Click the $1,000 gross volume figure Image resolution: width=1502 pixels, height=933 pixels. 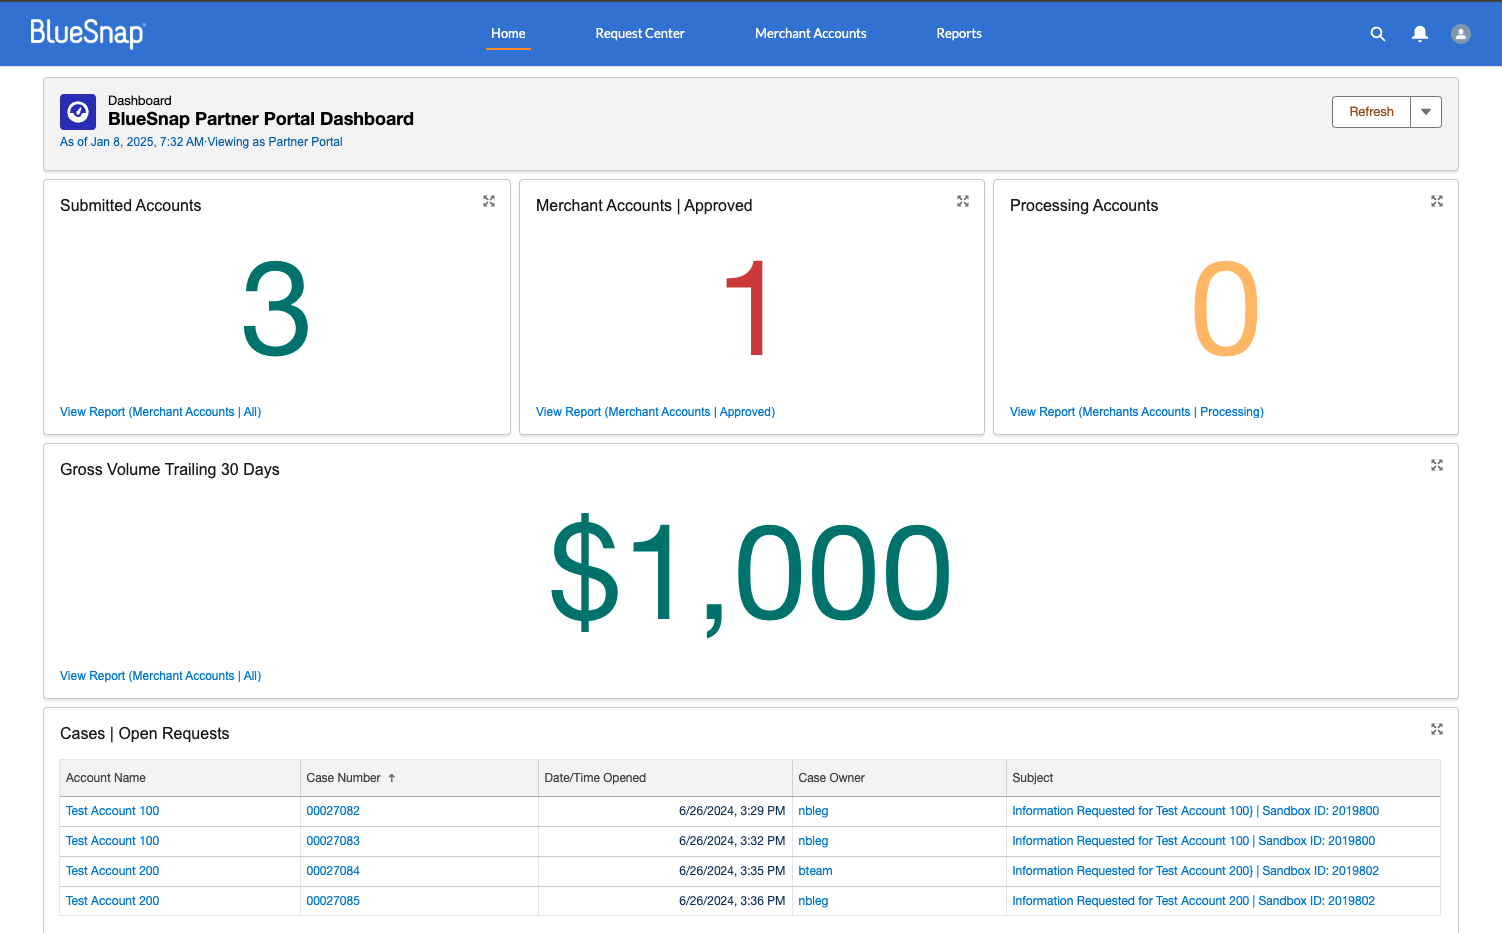click(750, 573)
